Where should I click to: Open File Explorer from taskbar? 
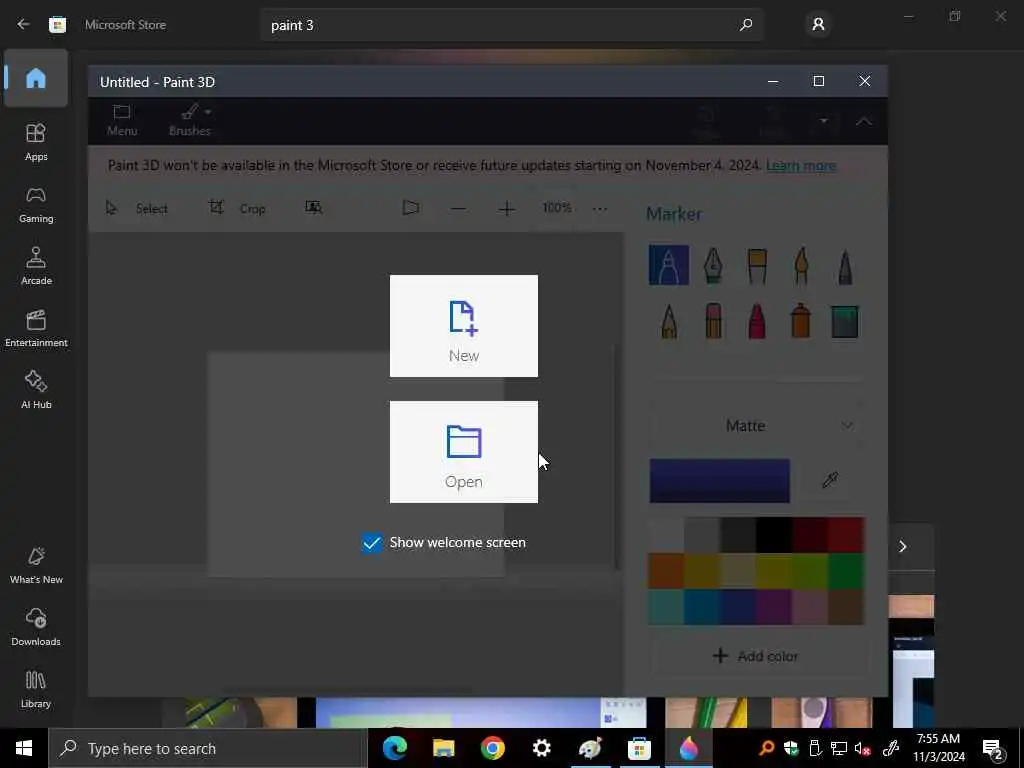(443, 748)
